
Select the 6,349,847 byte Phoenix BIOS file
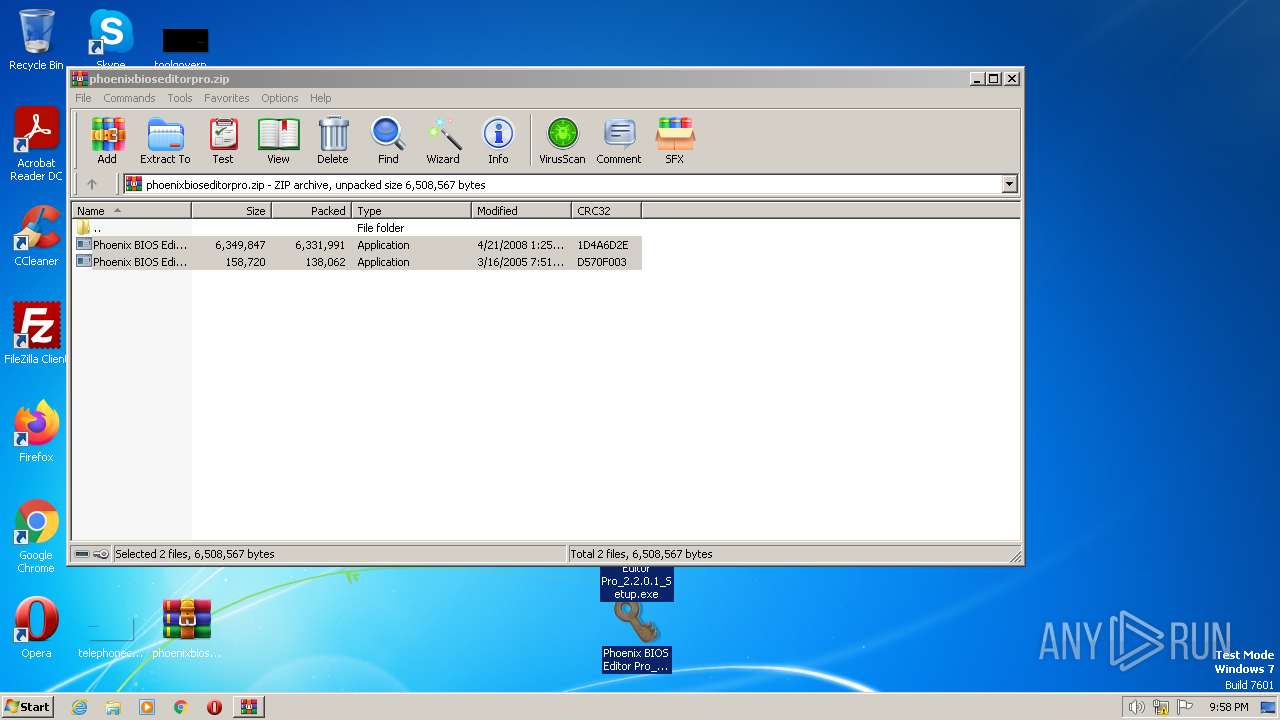pos(357,245)
